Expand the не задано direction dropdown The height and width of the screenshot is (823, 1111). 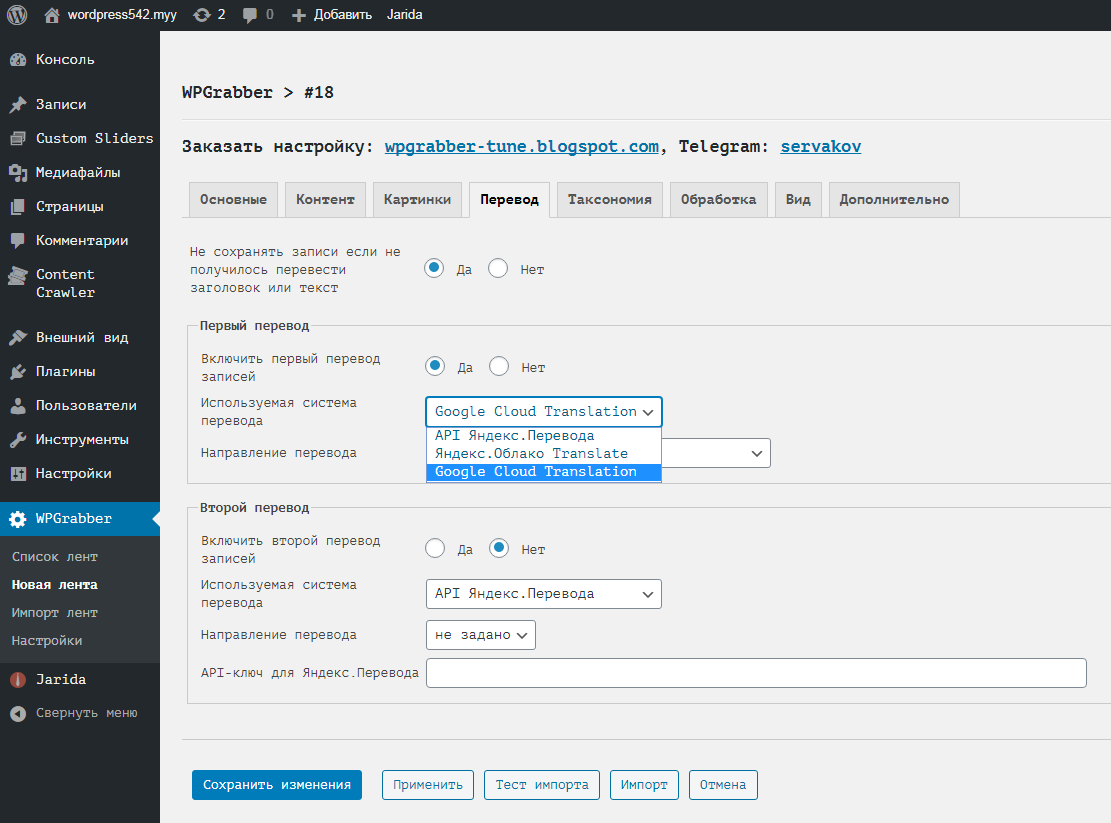(x=480, y=634)
